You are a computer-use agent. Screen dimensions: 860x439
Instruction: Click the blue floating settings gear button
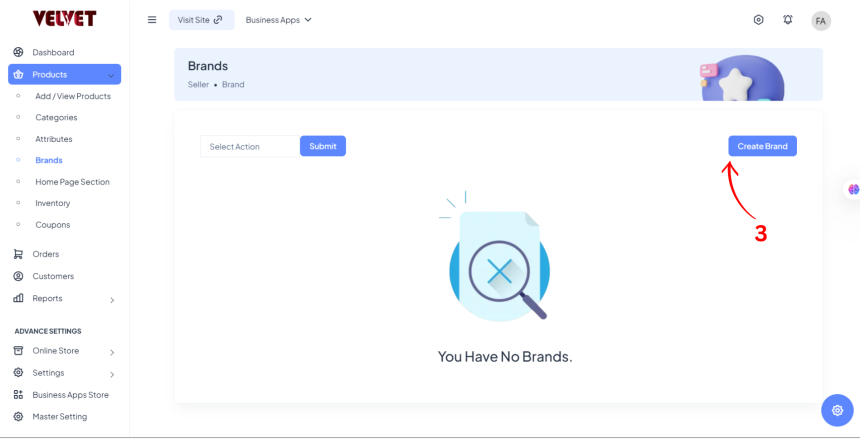(836, 410)
